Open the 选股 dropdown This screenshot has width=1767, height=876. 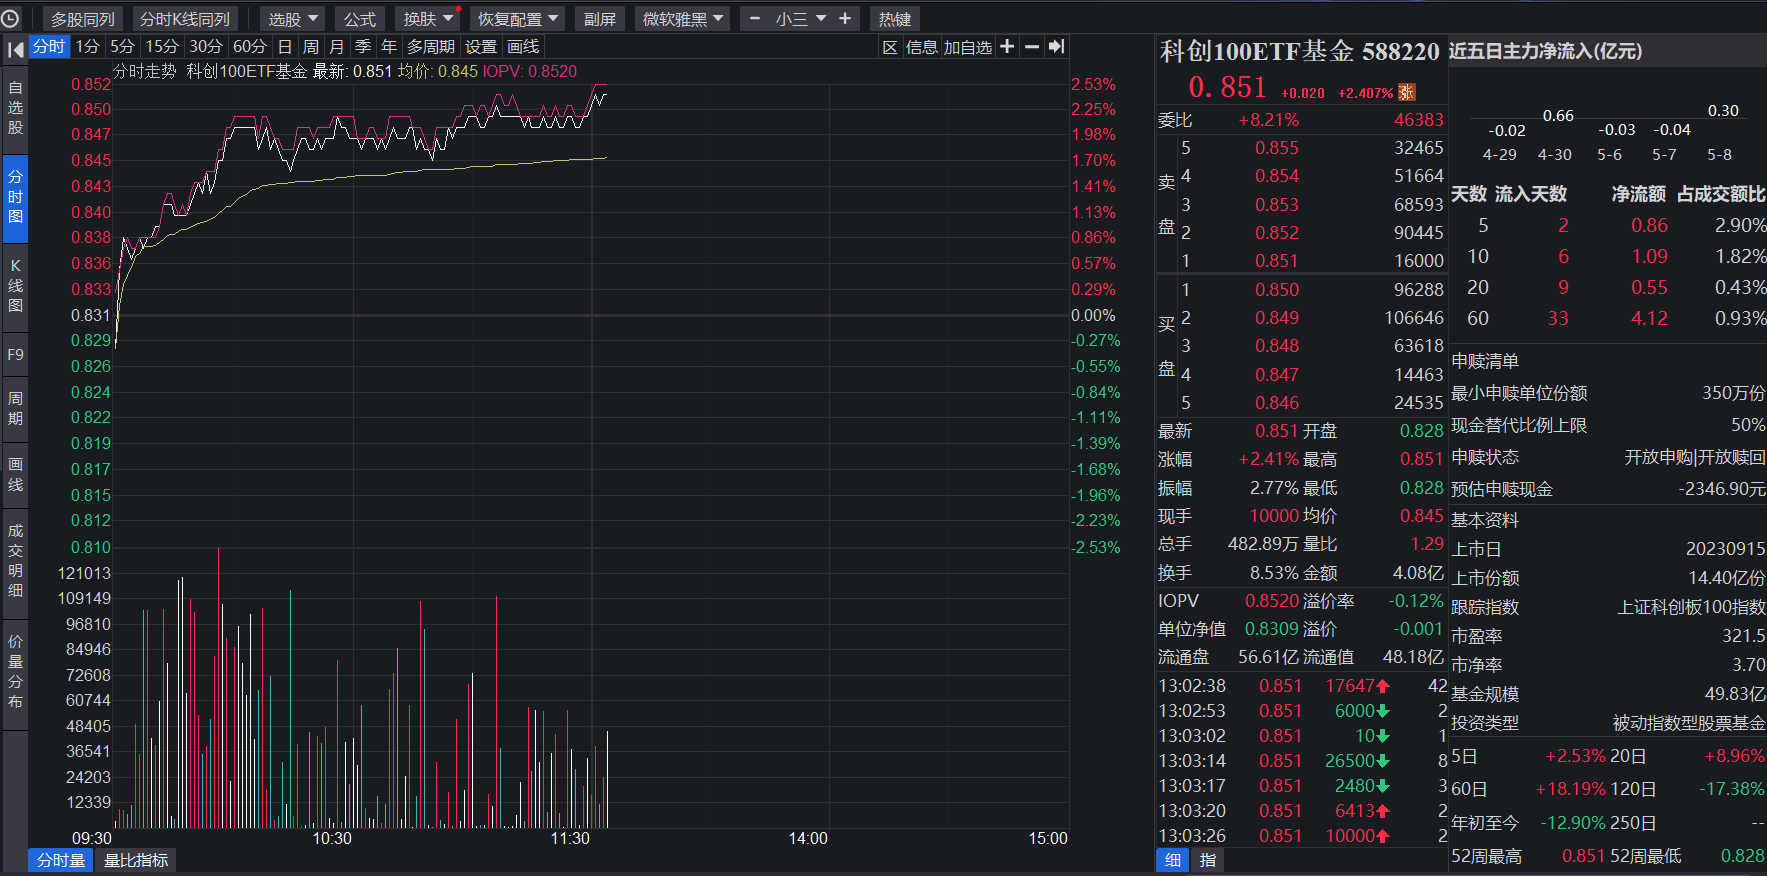(293, 19)
